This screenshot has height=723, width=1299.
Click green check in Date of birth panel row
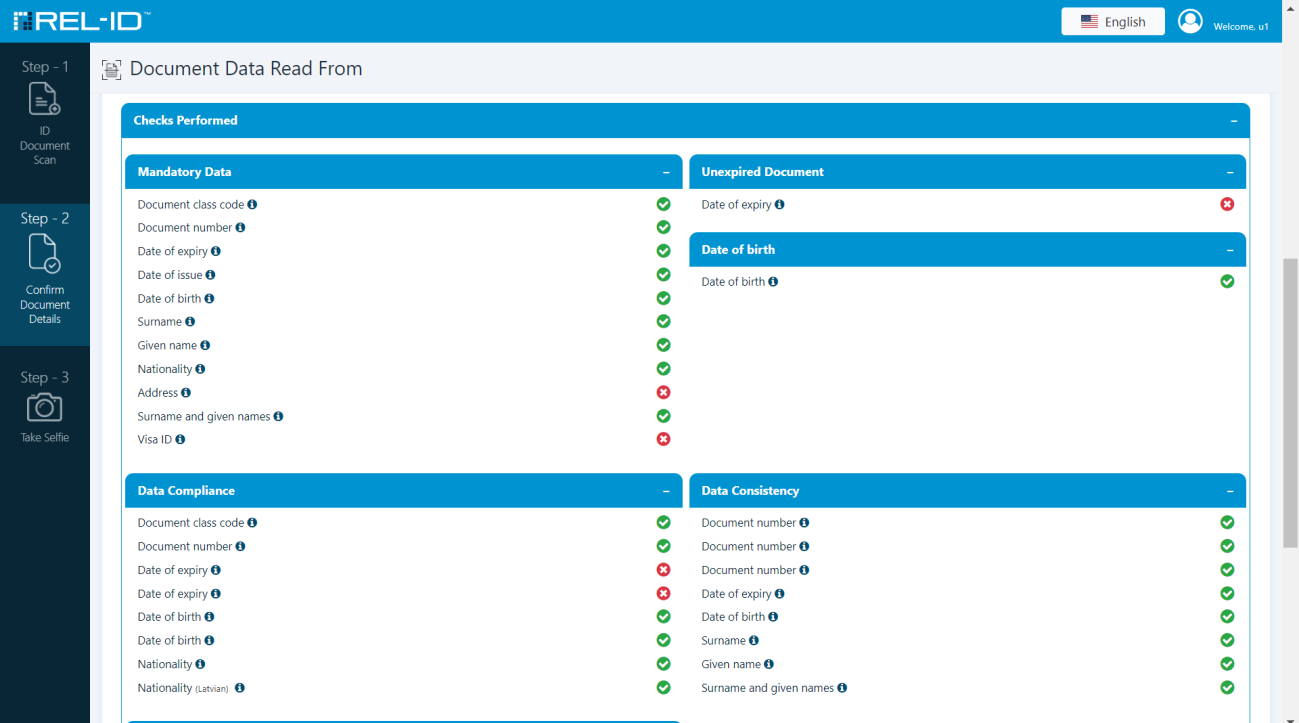click(x=1227, y=281)
